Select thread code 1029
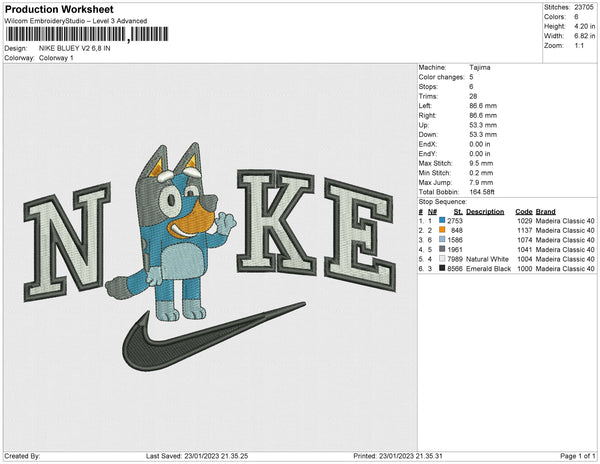600x464 pixels. tap(525, 221)
